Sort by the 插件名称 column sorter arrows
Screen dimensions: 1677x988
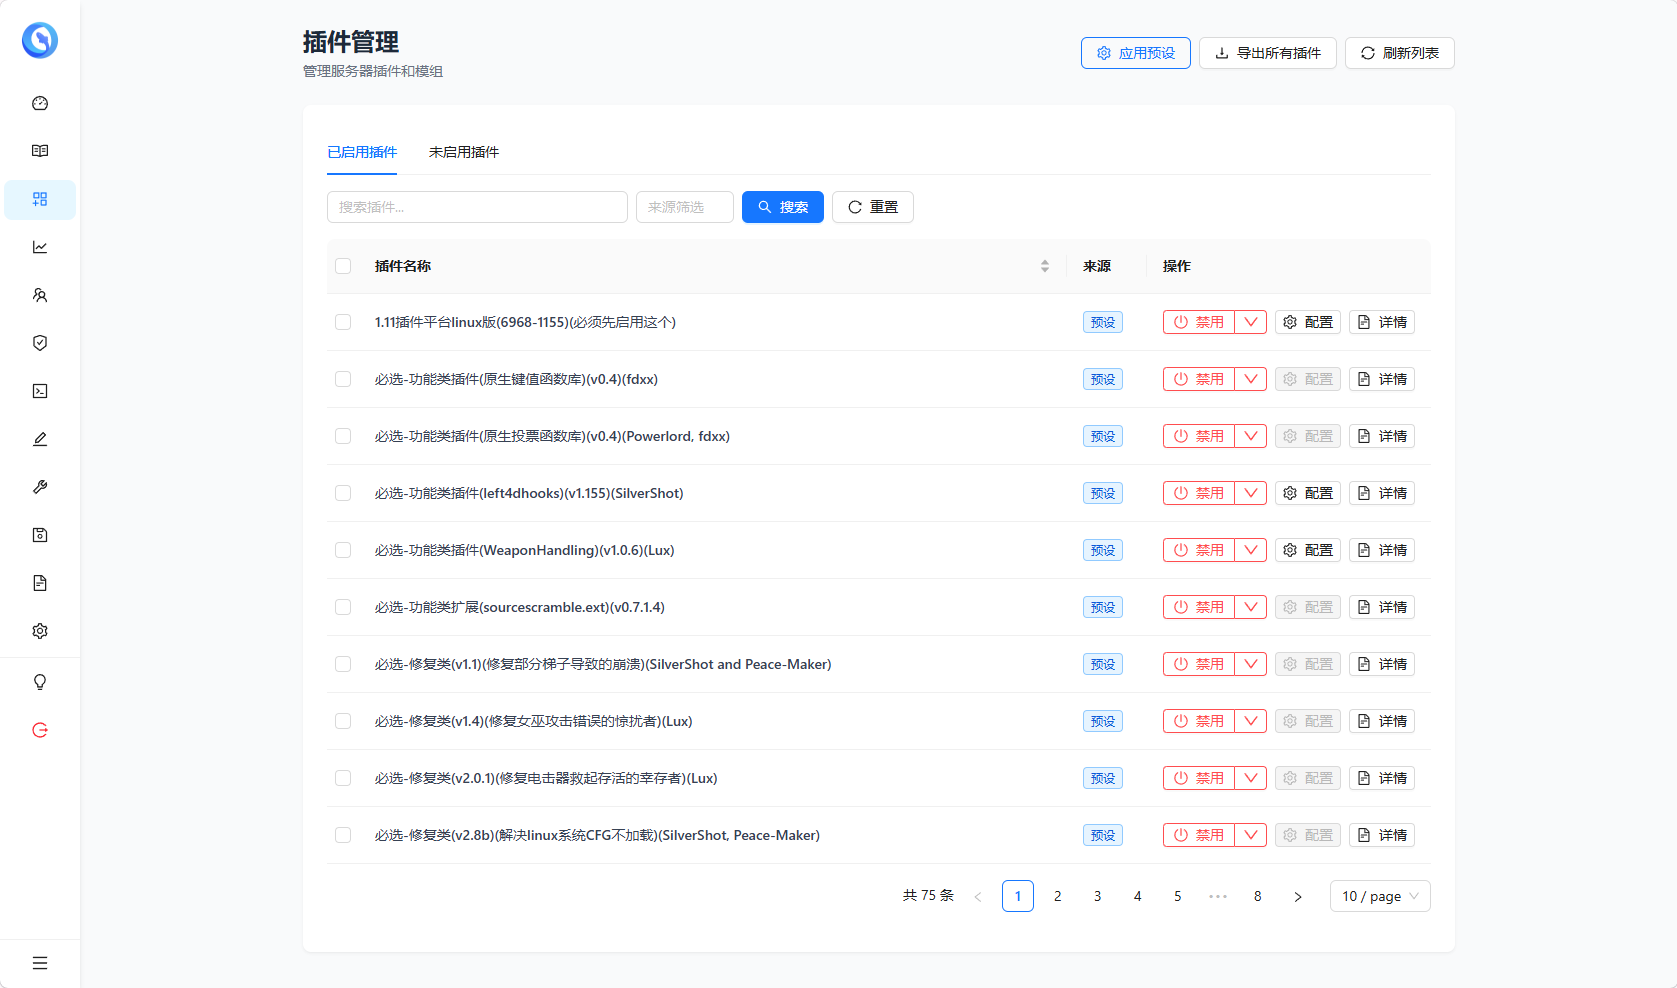click(1045, 266)
